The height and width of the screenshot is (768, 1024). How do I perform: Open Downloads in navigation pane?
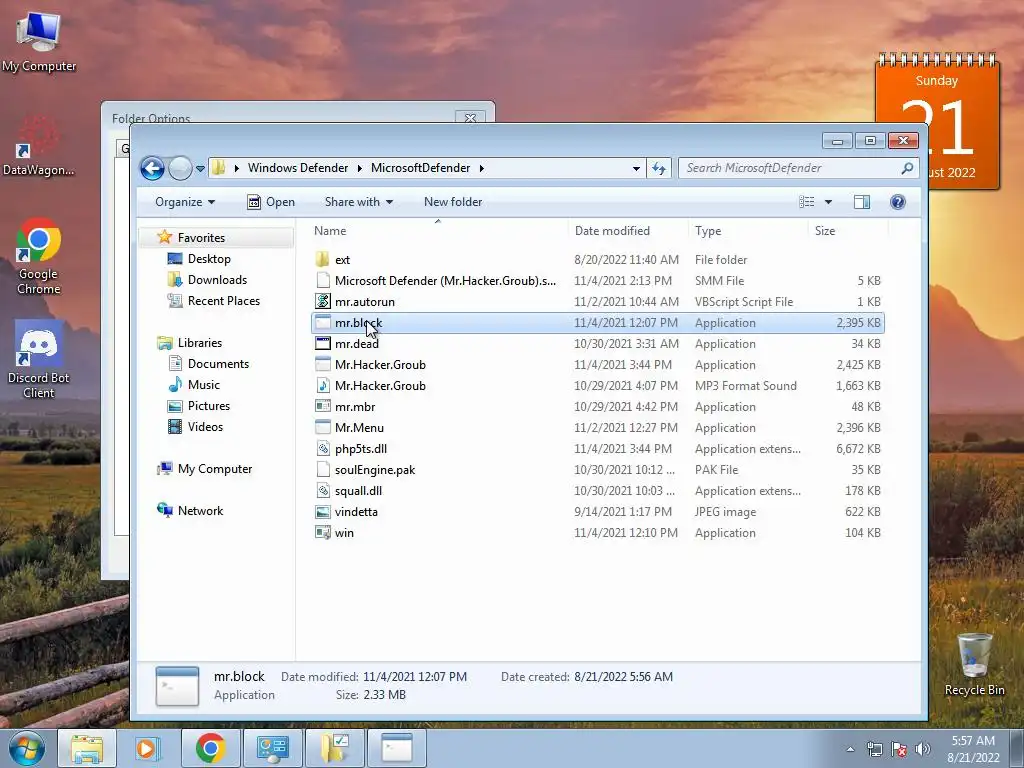tap(217, 280)
